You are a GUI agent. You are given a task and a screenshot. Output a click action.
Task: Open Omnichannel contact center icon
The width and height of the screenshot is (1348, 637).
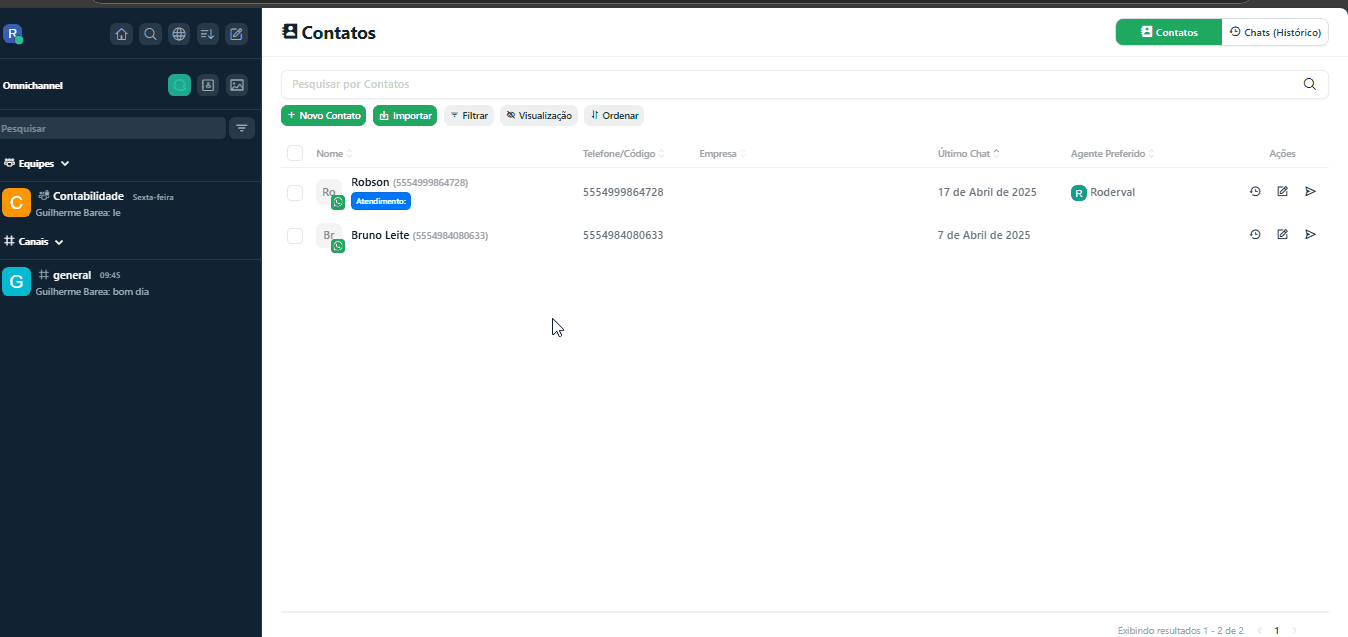(208, 85)
